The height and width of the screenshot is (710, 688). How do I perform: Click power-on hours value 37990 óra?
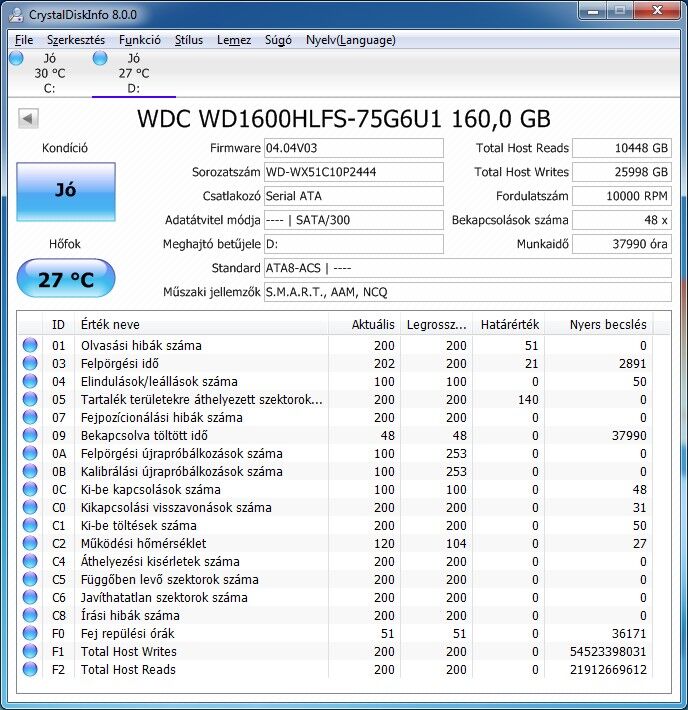click(x=622, y=244)
